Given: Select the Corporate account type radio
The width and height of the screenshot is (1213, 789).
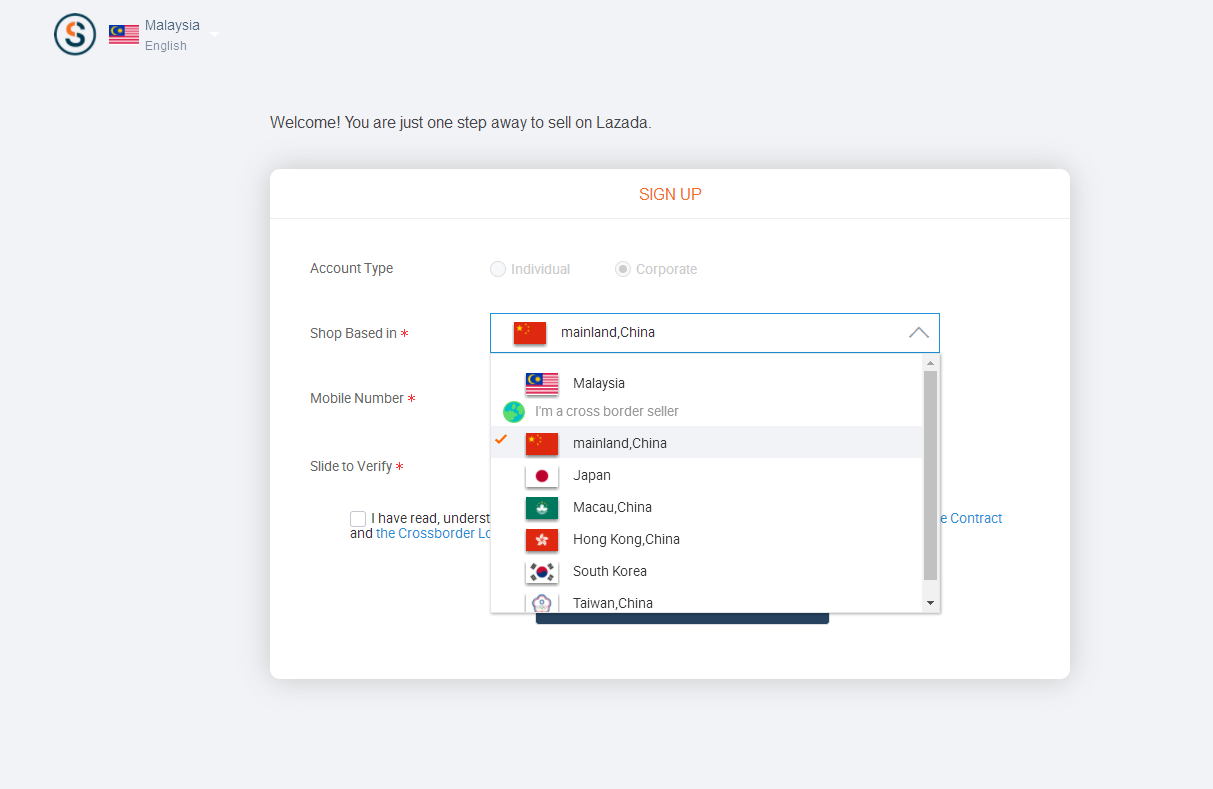Looking at the screenshot, I should 623,269.
